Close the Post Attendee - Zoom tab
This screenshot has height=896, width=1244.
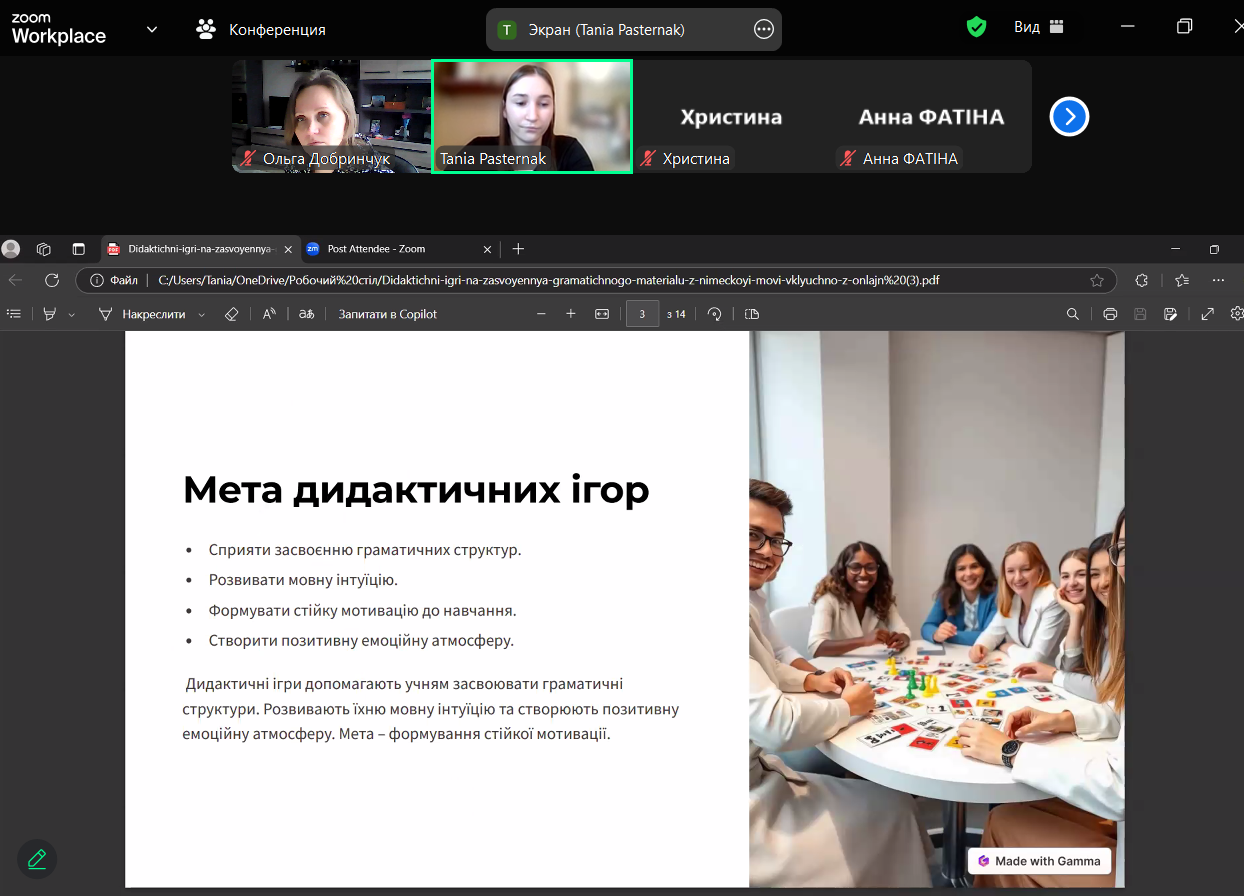[x=488, y=249]
